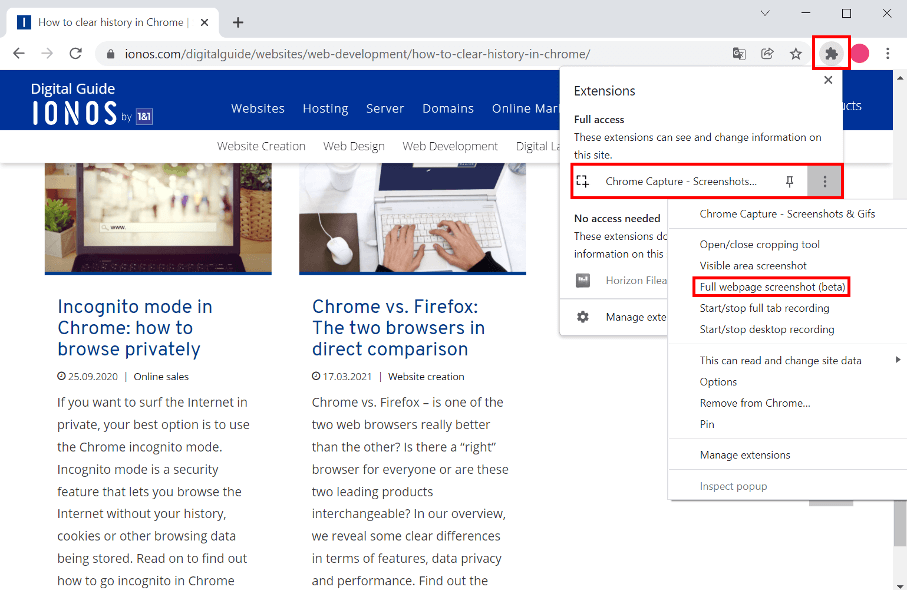The width and height of the screenshot is (908, 590).
Task: Click the IONOS Digital Guide logo
Action: [x=91, y=104]
